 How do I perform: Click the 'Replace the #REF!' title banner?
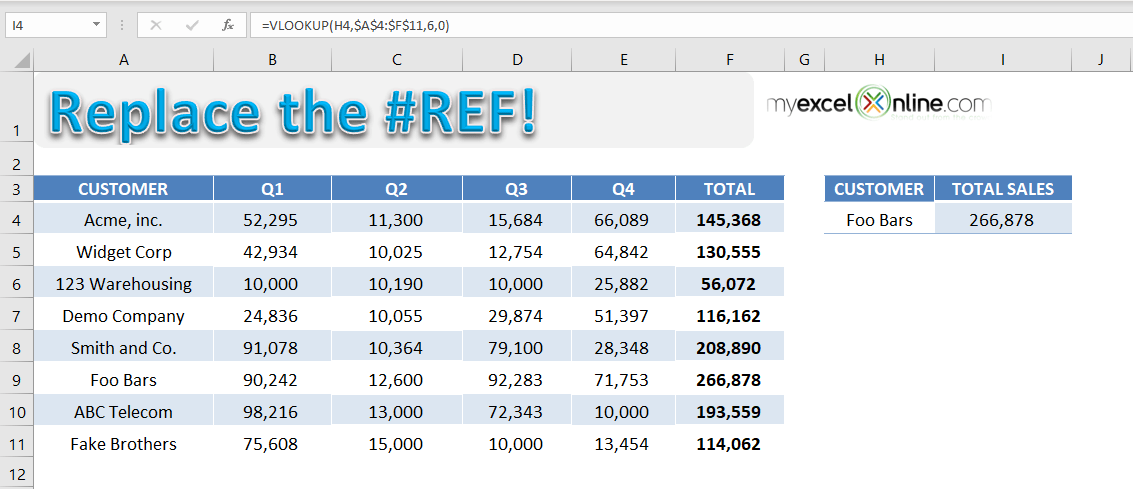[394, 111]
